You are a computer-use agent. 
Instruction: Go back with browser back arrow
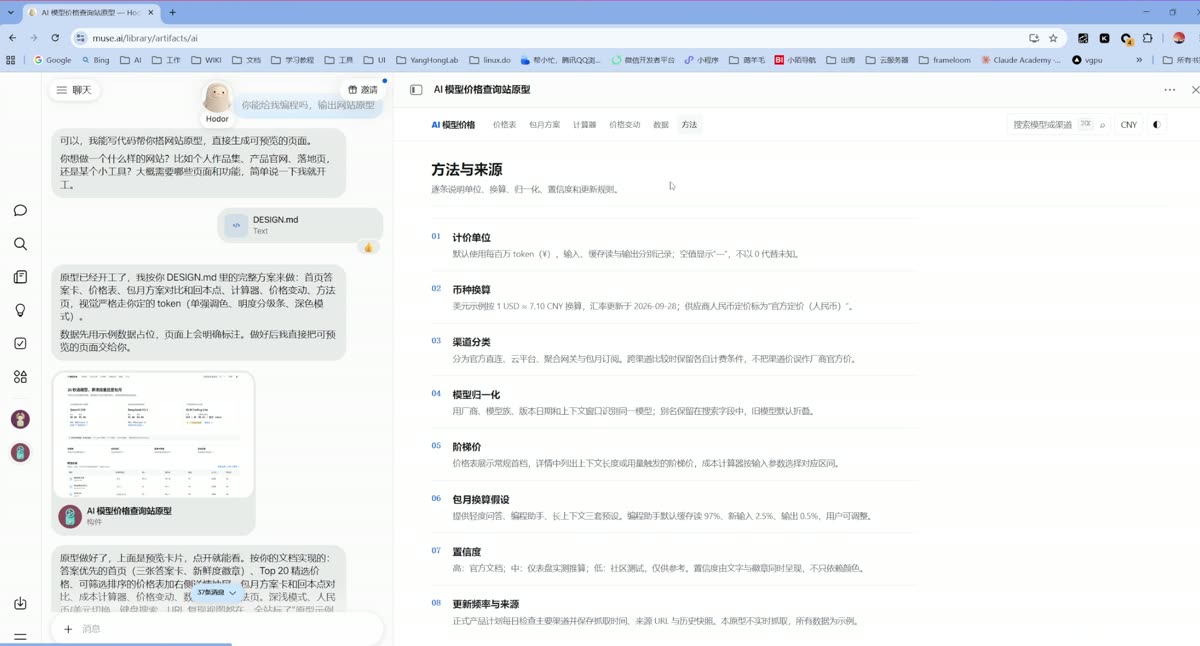12,37
